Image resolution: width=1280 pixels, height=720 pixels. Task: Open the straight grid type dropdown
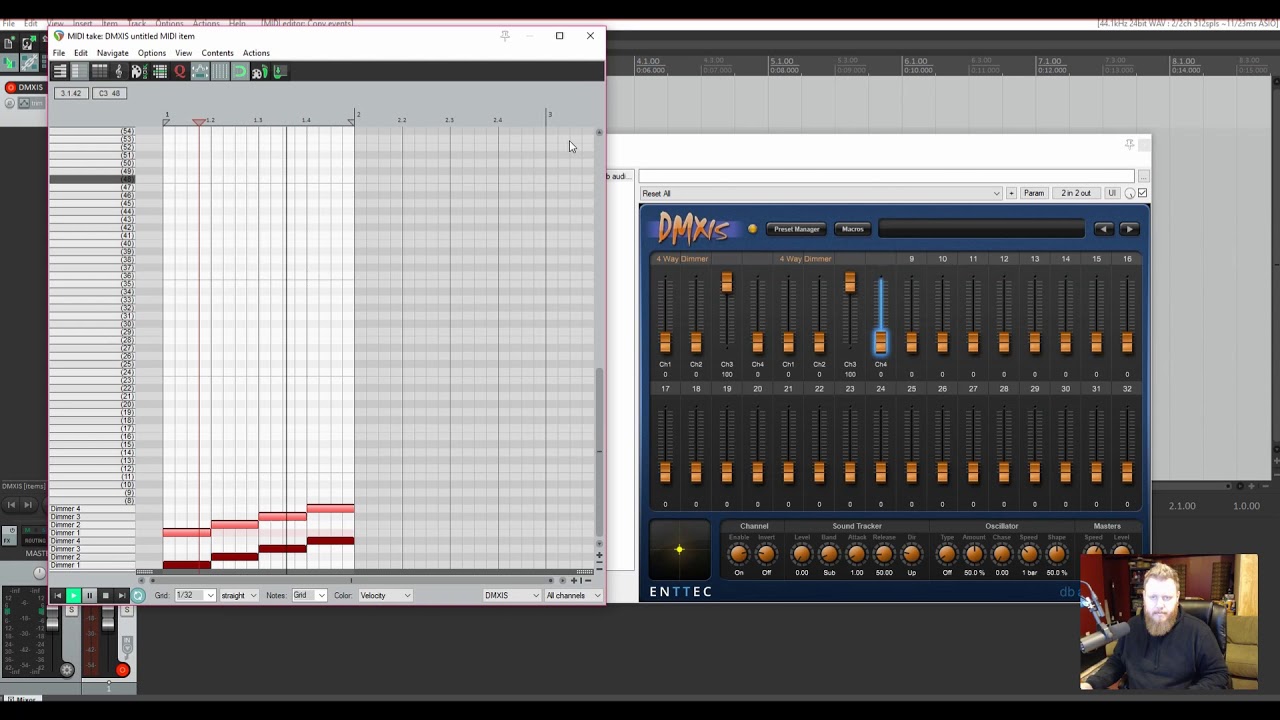click(x=239, y=595)
